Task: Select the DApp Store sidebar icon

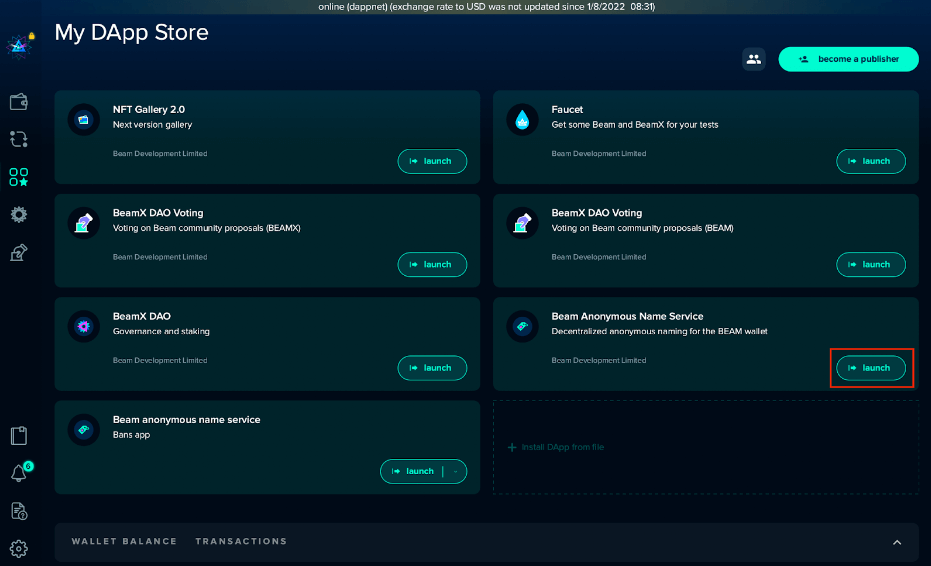Action: [x=18, y=177]
